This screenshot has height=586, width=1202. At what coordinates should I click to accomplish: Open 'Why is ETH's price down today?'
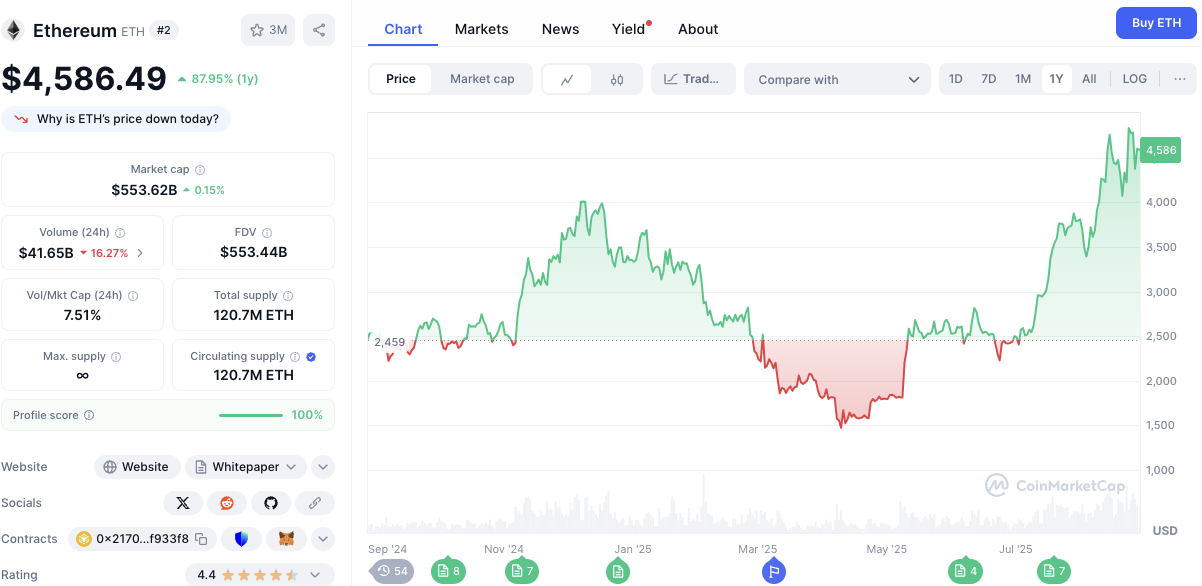[116, 119]
